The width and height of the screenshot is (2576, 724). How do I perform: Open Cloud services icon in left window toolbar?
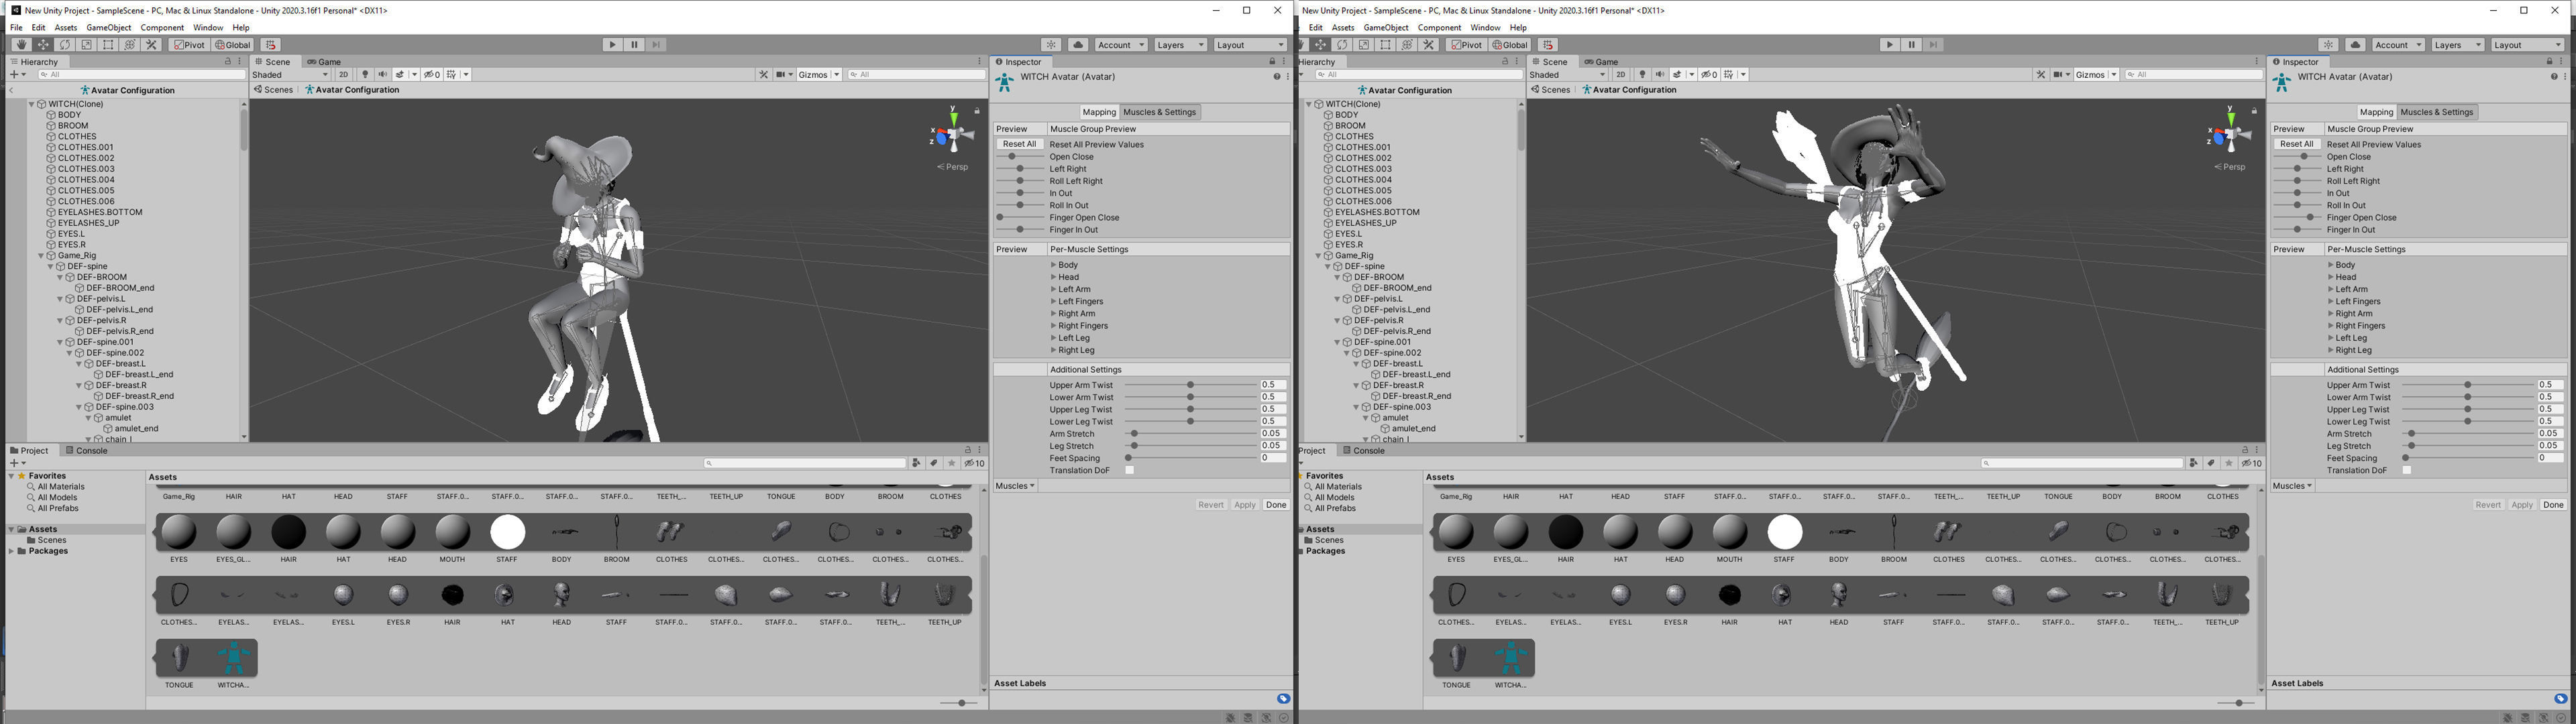[x=1078, y=45]
